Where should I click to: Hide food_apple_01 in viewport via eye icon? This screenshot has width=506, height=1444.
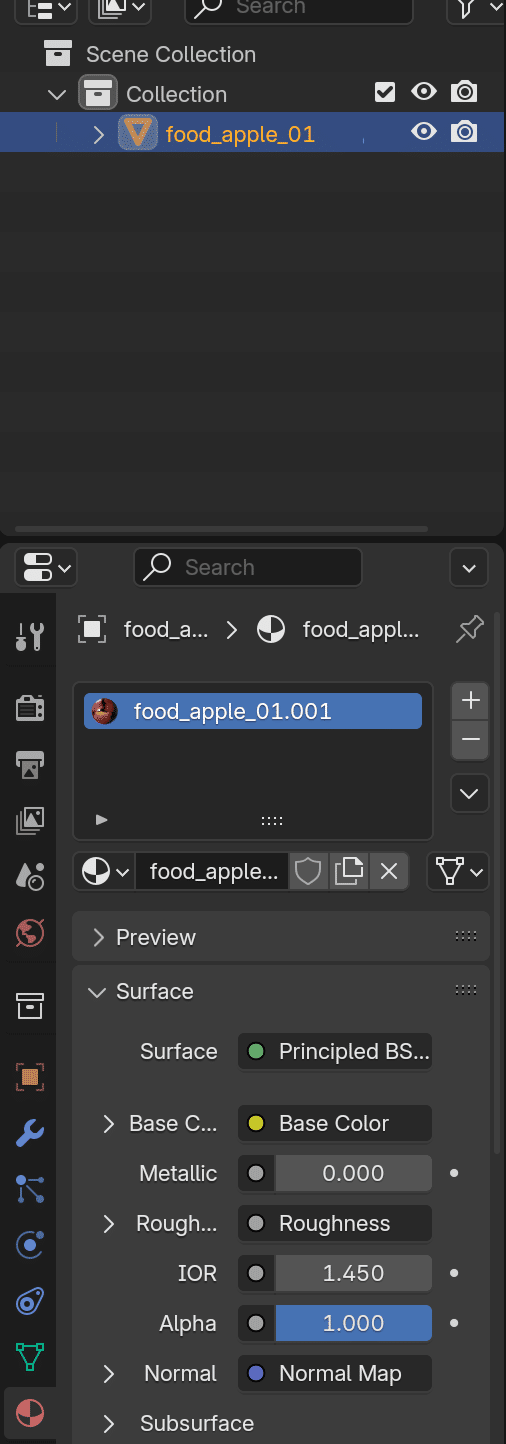424,132
